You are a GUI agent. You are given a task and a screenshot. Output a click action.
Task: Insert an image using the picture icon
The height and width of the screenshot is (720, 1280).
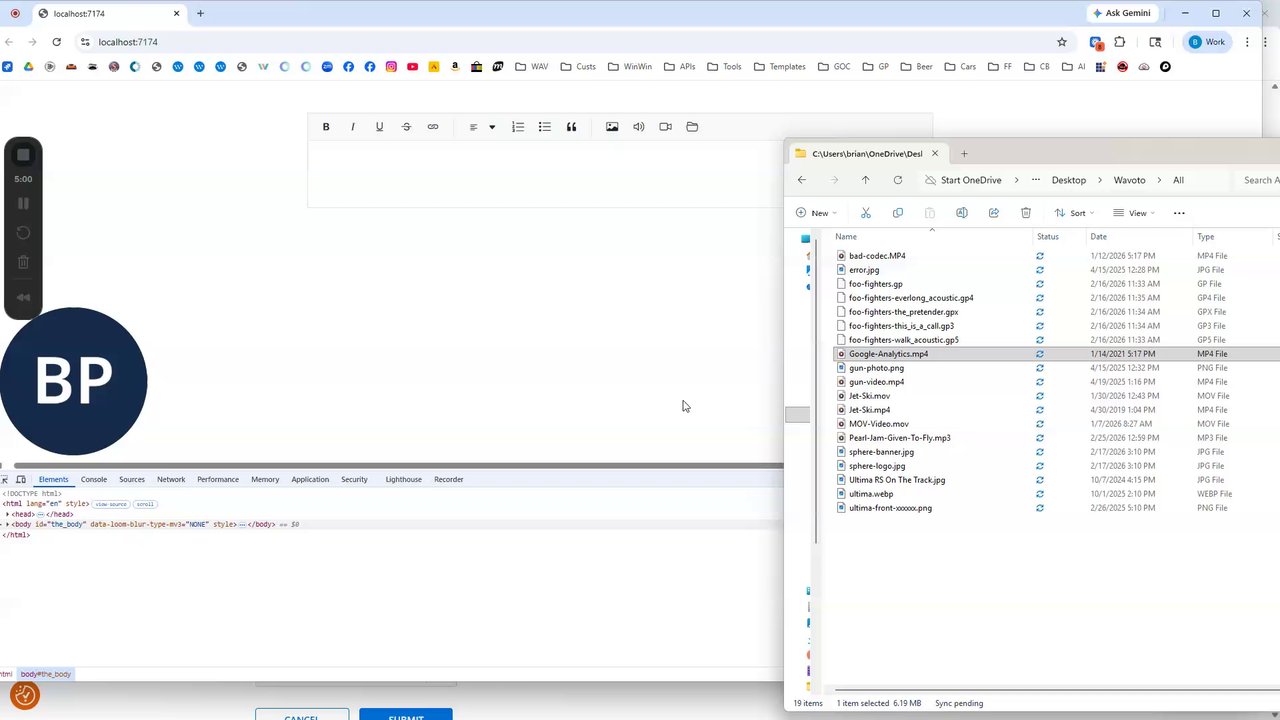point(612,127)
